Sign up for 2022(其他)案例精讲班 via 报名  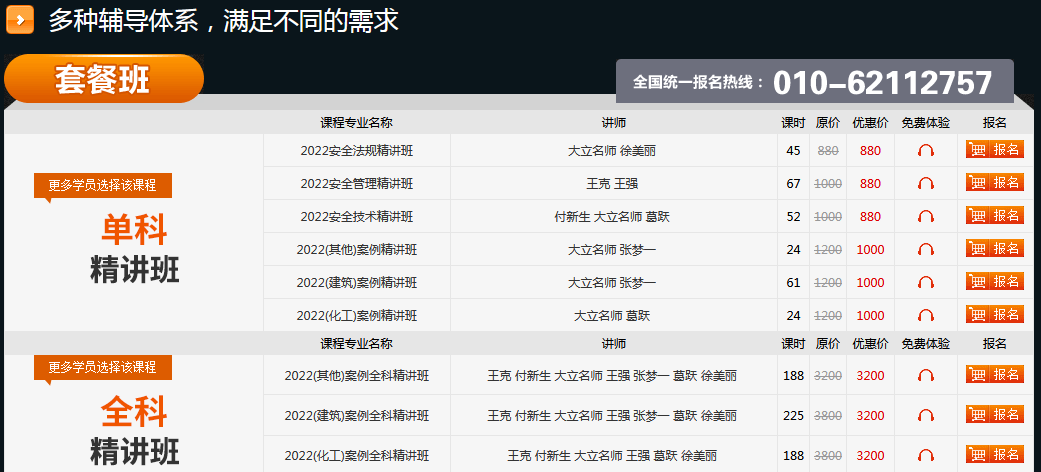(x=995, y=248)
